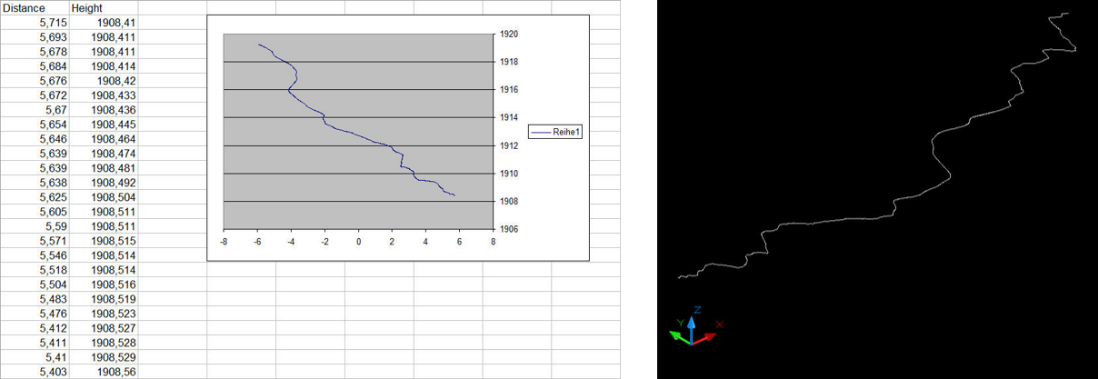Select the cell containing 5,571
Screen dimensions: 1098x379
(35, 240)
